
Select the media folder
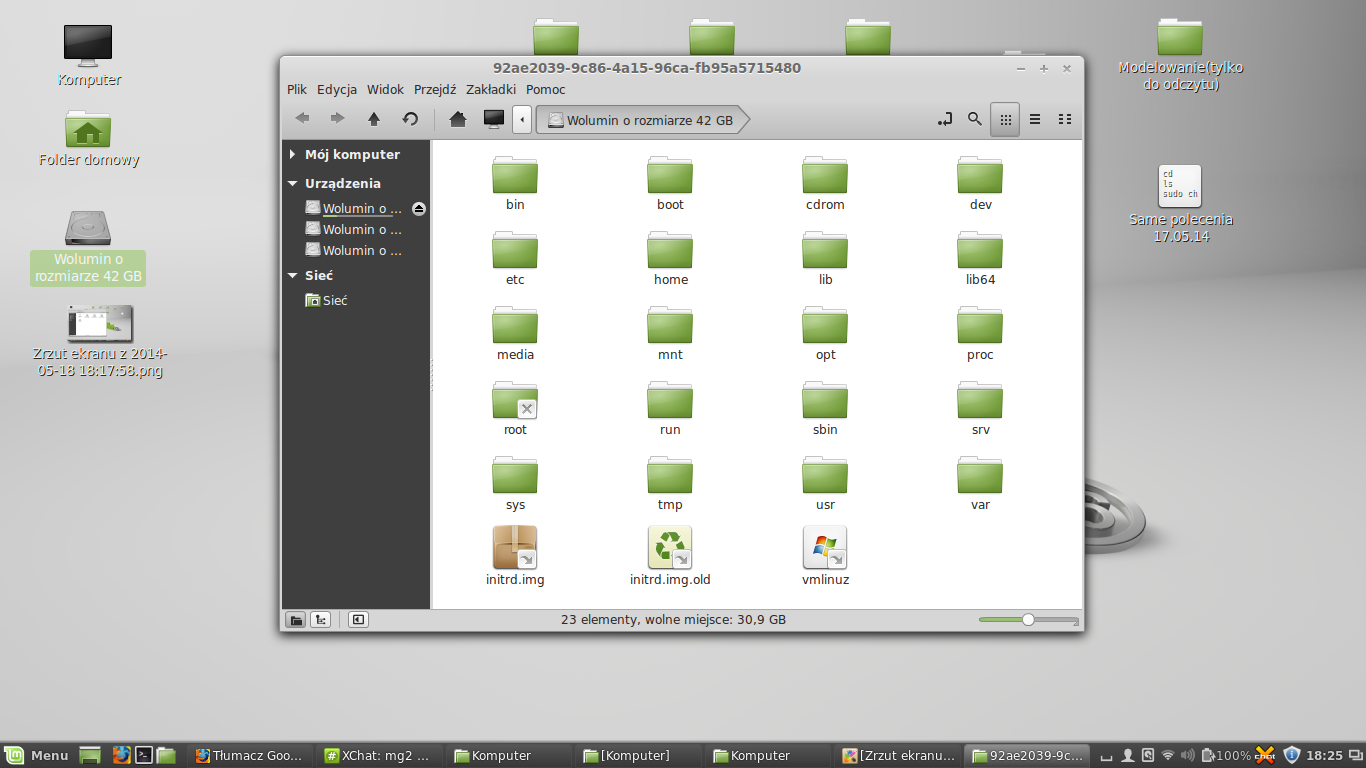click(x=515, y=333)
